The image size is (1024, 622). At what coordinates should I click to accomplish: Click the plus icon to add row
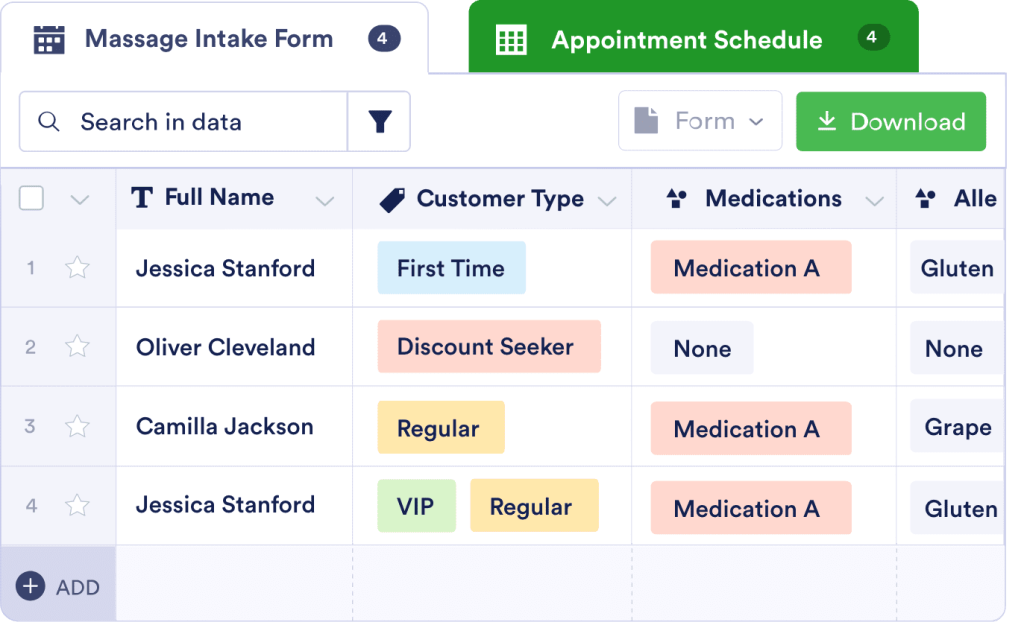pyautogui.click(x=30, y=586)
